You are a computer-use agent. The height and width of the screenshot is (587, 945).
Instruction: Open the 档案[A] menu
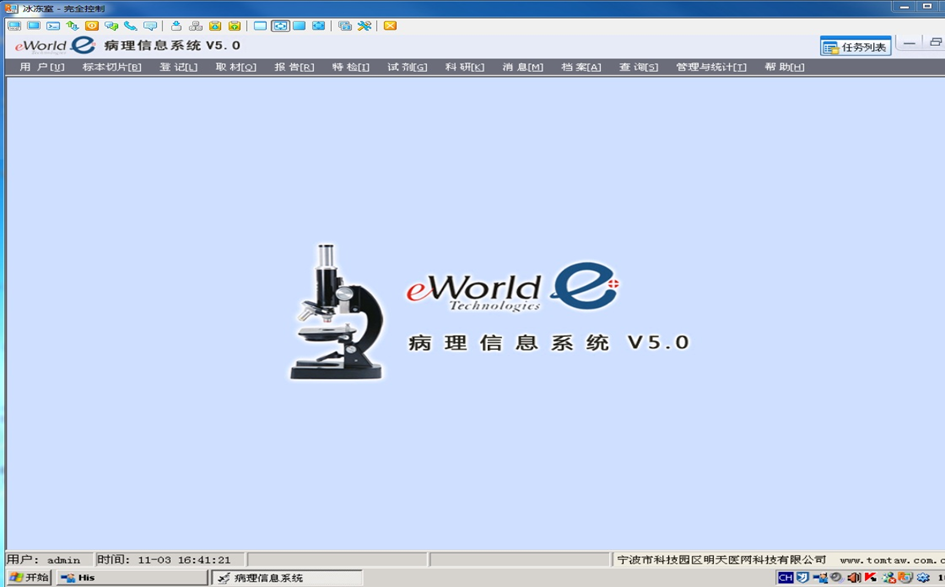point(581,67)
